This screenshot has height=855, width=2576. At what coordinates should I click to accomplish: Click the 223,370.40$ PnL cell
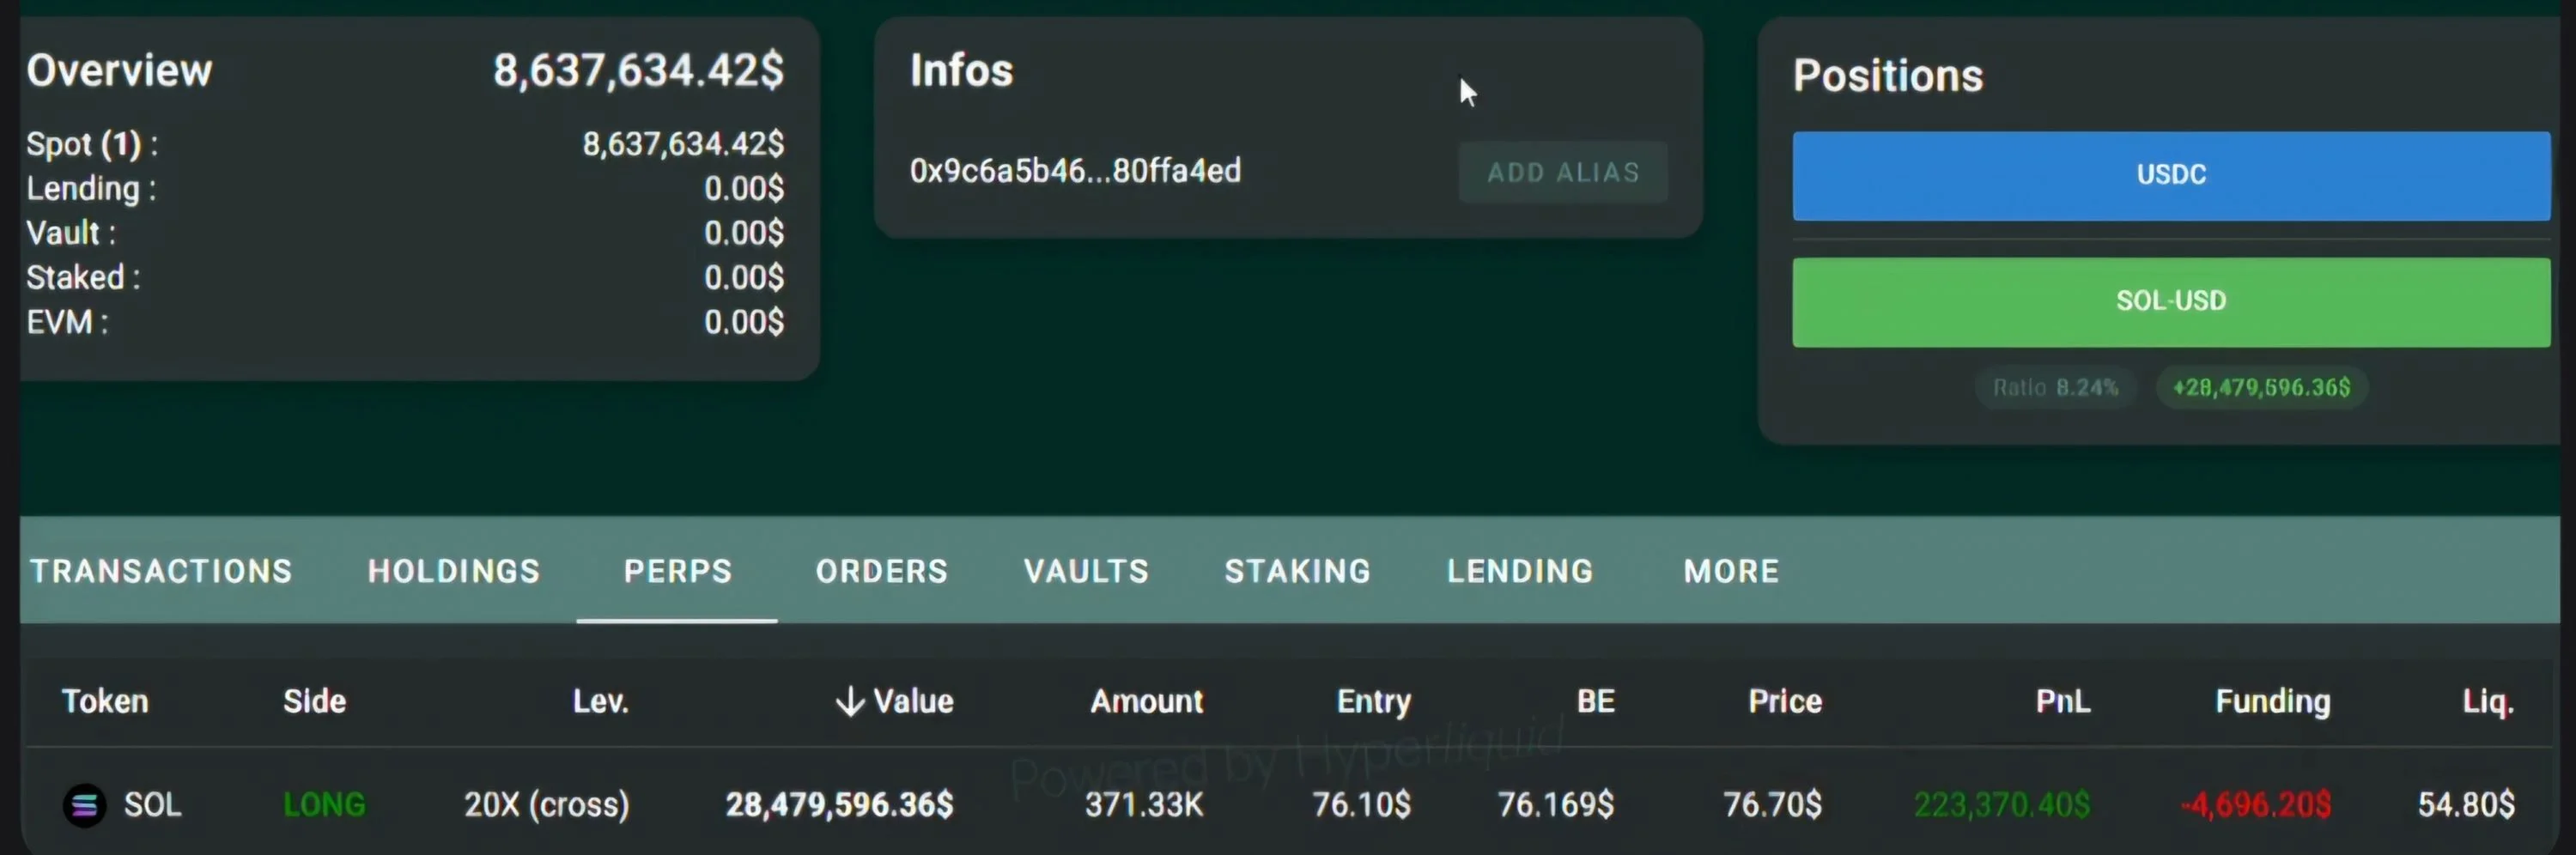point(2002,805)
